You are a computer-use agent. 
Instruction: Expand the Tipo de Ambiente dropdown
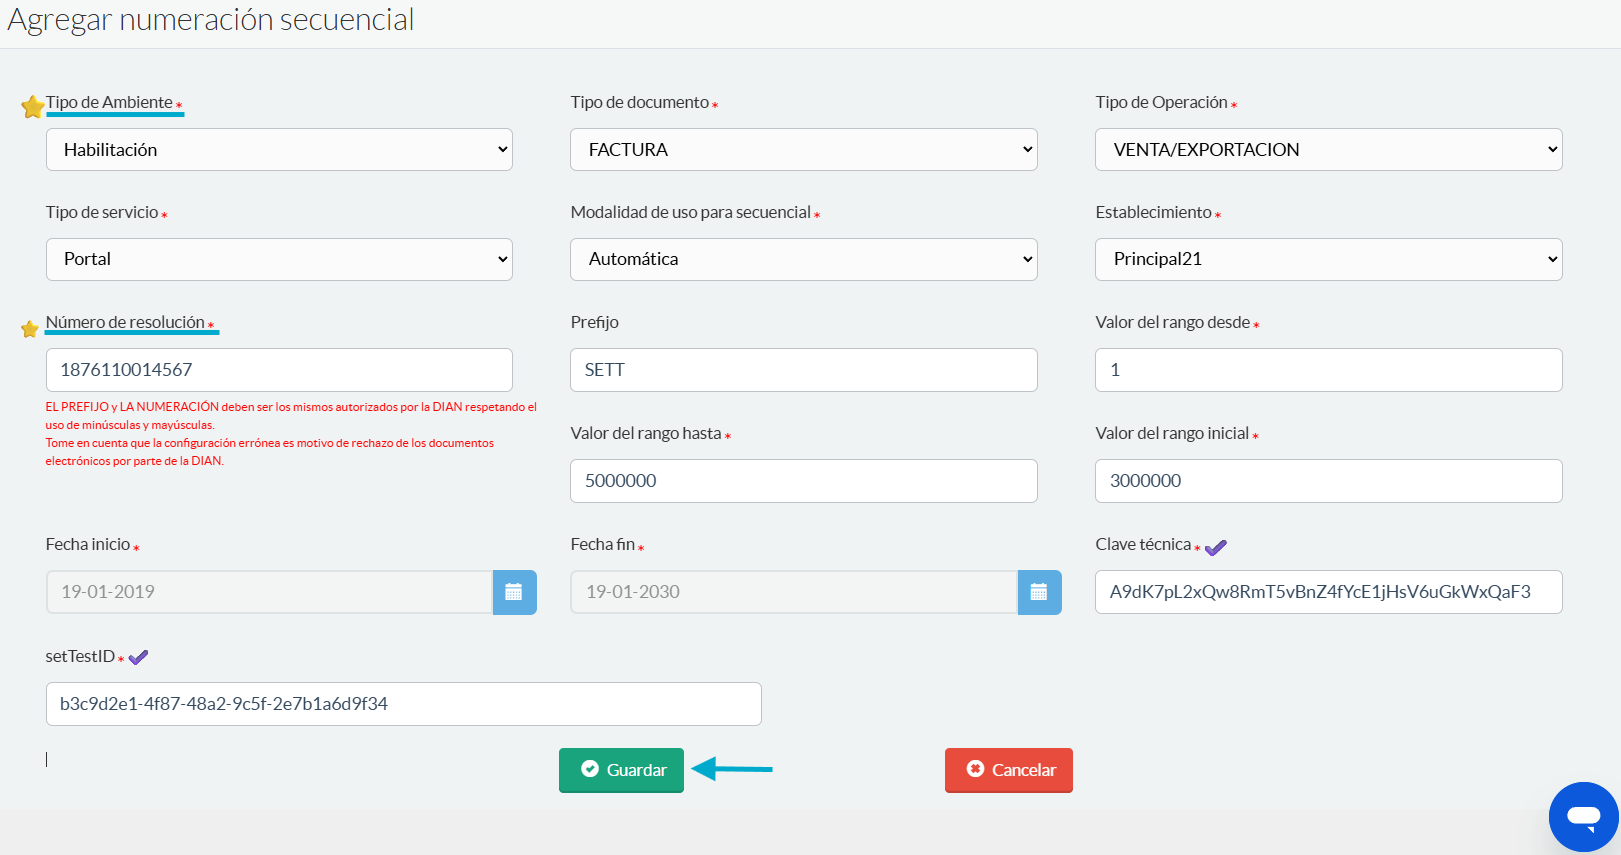click(279, 150)
